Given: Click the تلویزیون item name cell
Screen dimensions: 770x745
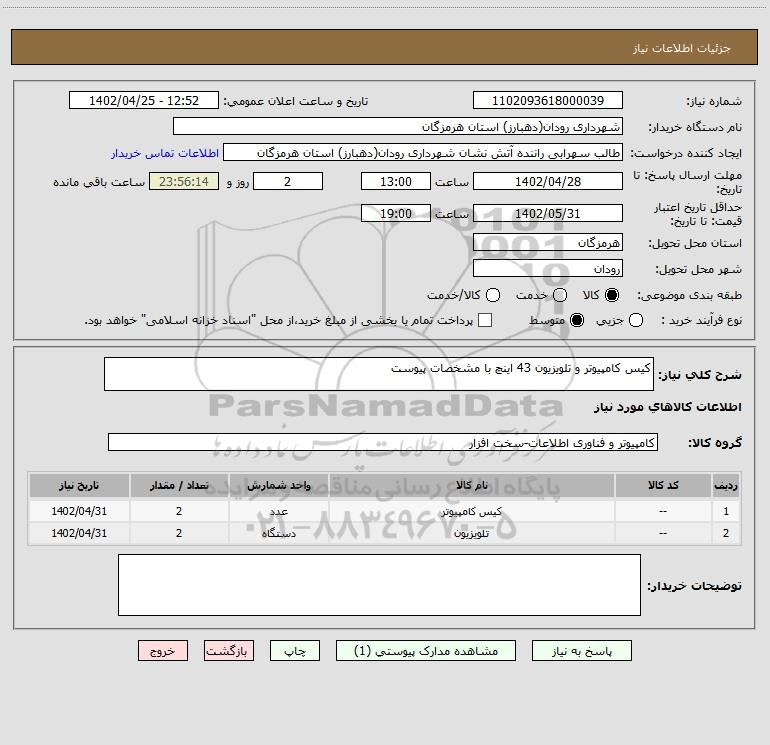Looking at the screenshot, I should (471, 533).
